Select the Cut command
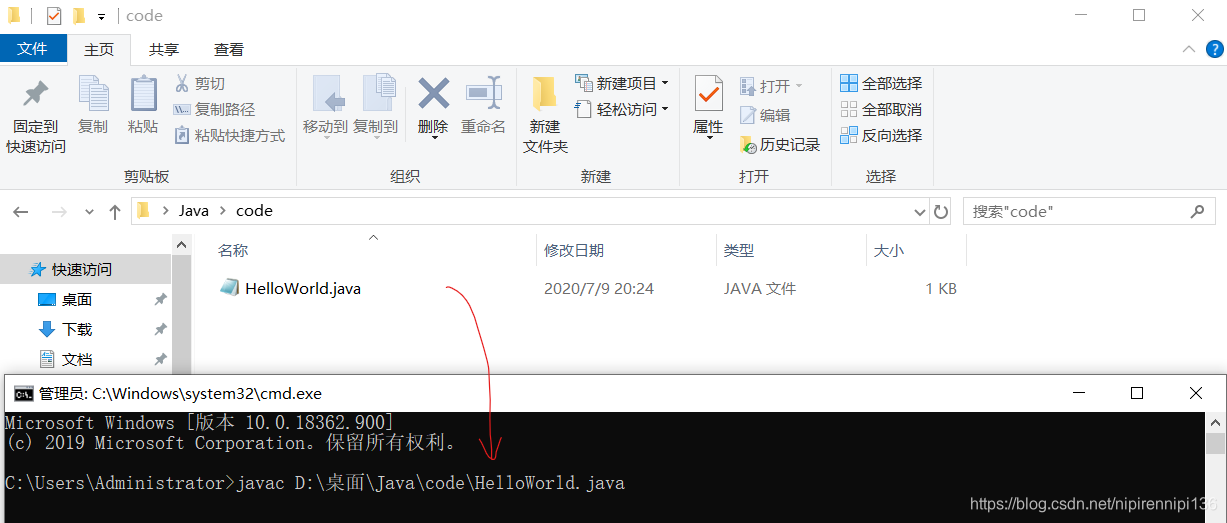1227x523 pixels. coord(200,84)
